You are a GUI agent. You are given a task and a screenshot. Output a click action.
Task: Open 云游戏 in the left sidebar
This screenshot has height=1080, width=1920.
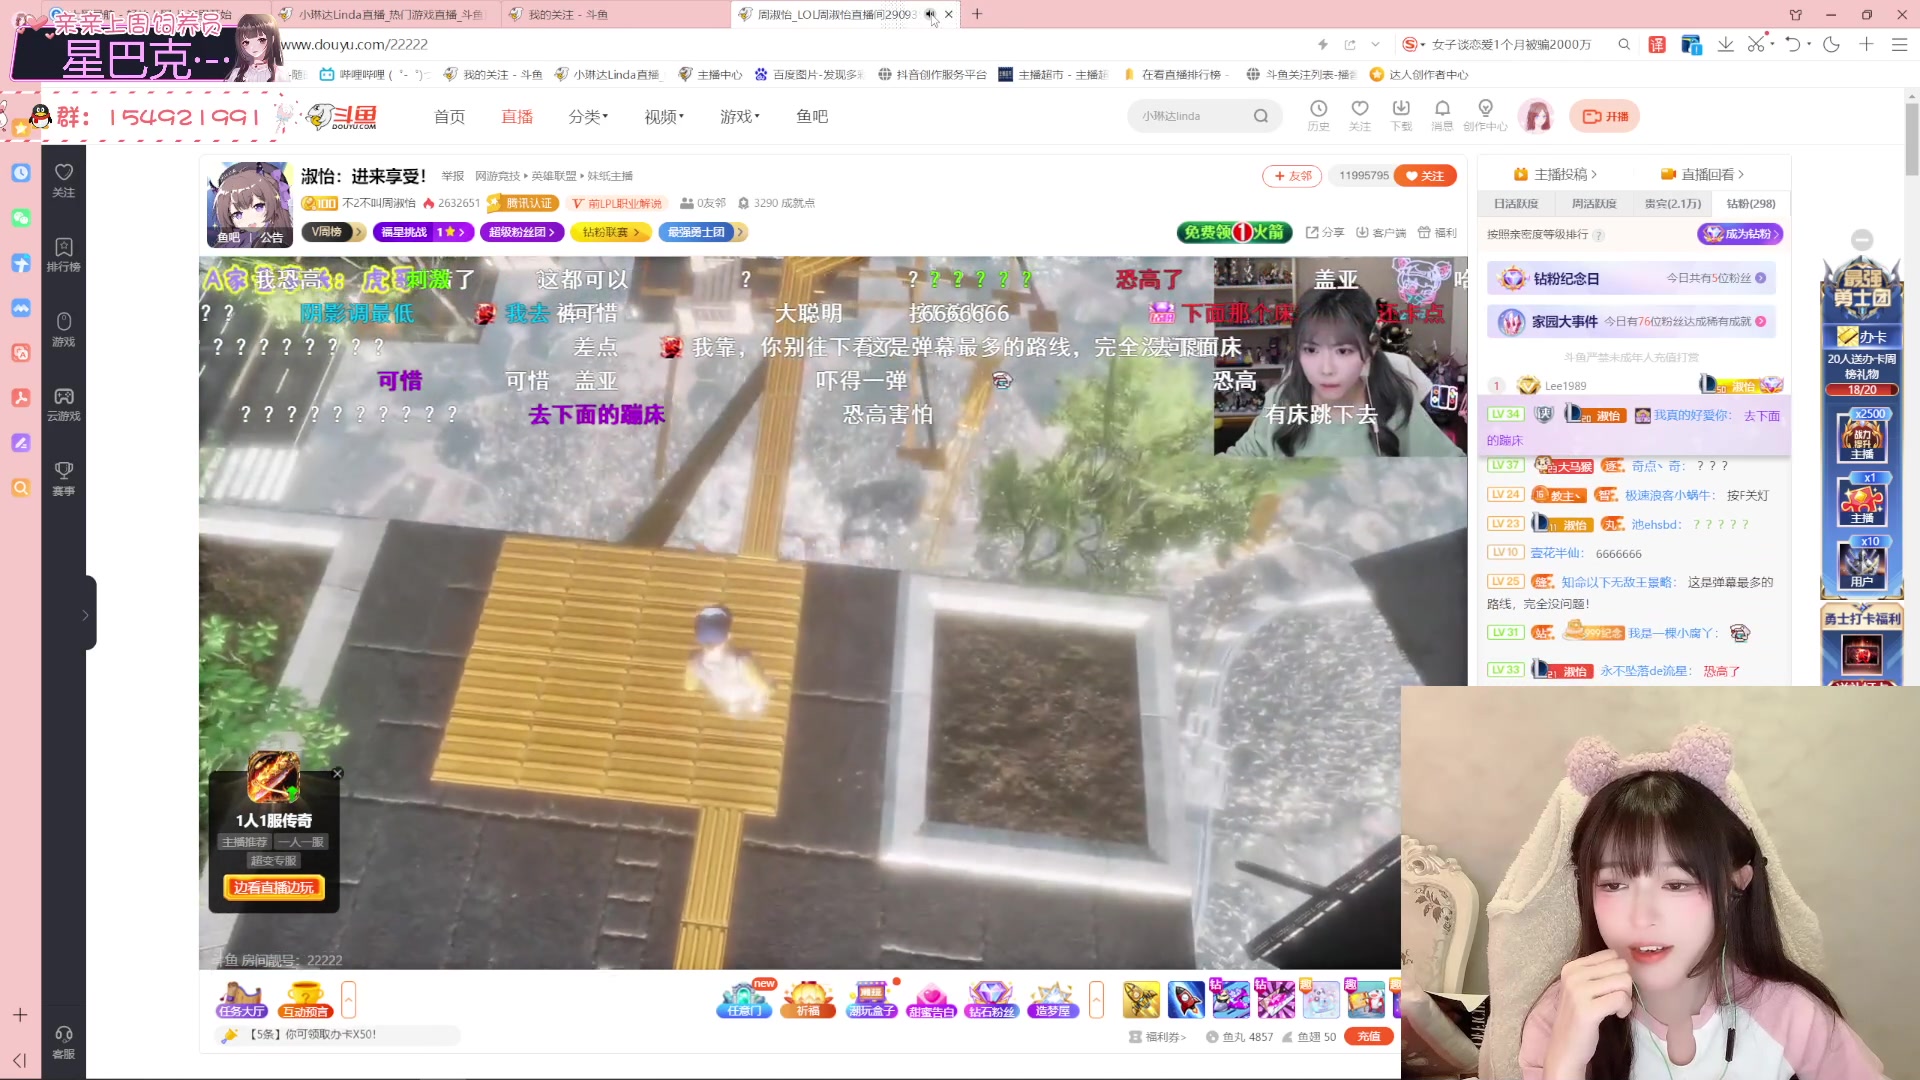point(64,404)
